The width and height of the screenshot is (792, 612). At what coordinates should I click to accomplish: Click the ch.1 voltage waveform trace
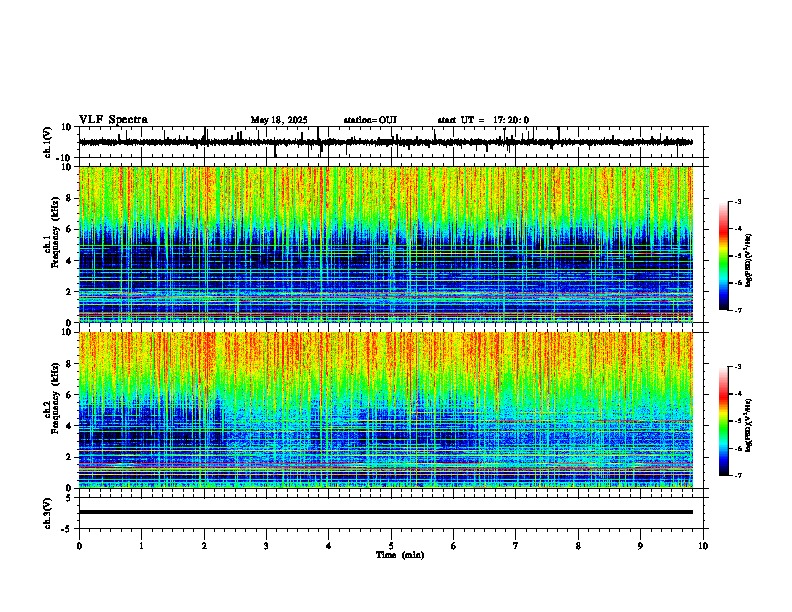coord(385,142)
